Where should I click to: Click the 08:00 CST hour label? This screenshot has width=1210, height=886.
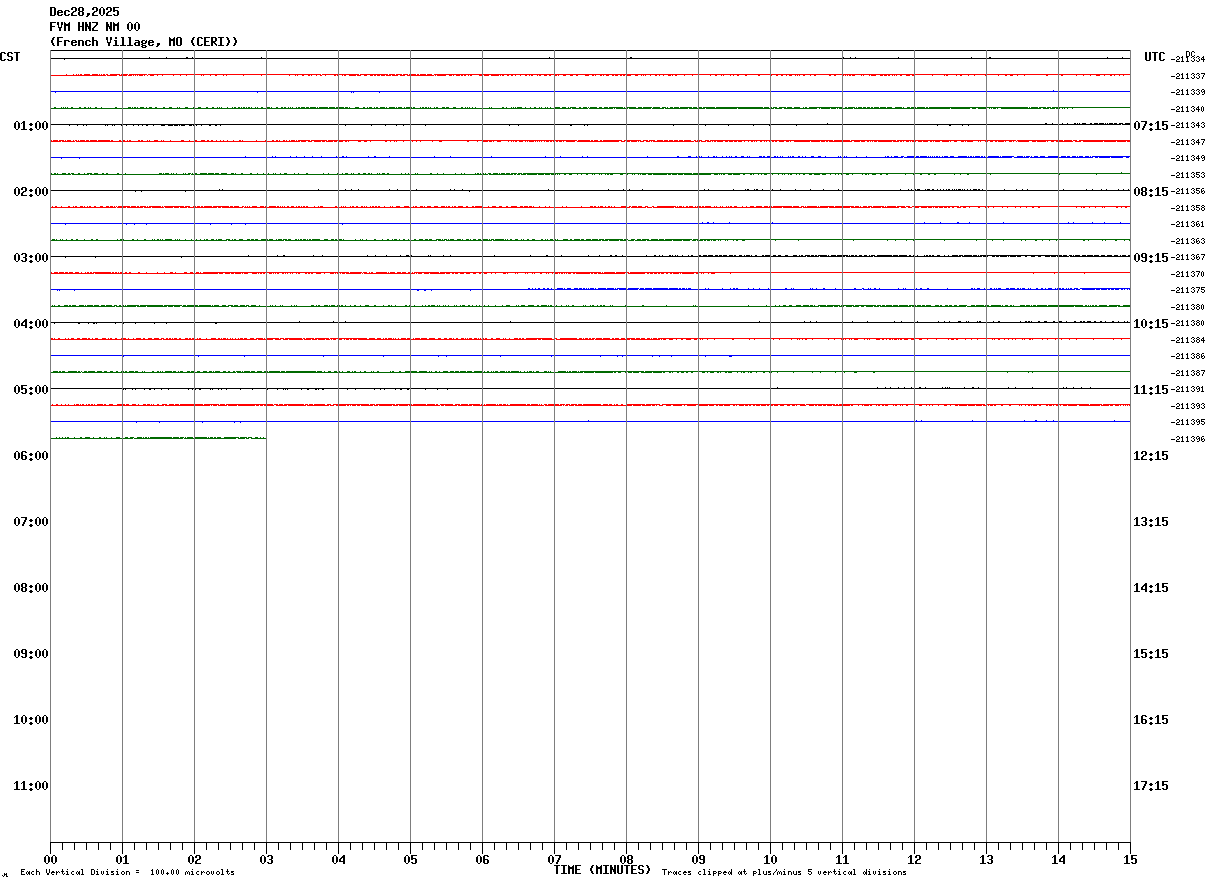[x=31, y=587]
